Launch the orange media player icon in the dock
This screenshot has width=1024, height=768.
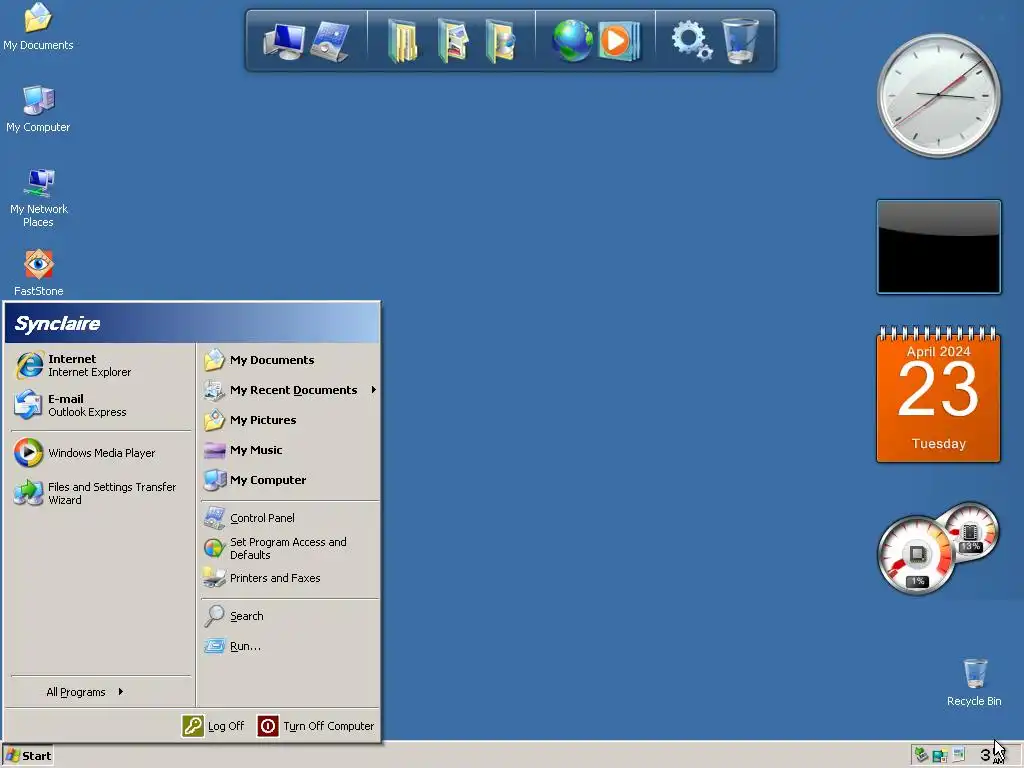pos(618,40)
